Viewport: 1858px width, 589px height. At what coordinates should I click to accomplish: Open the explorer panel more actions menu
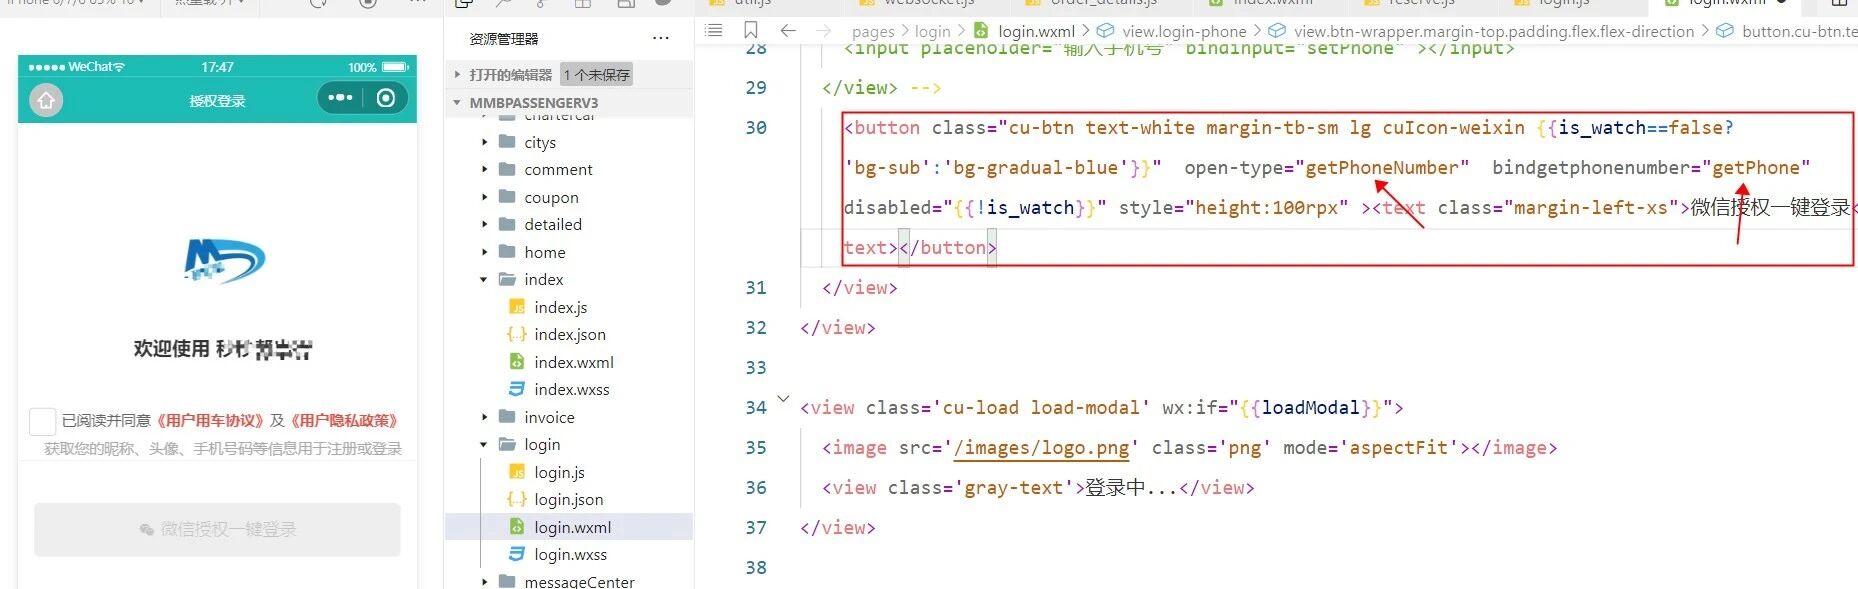point(661,38)
